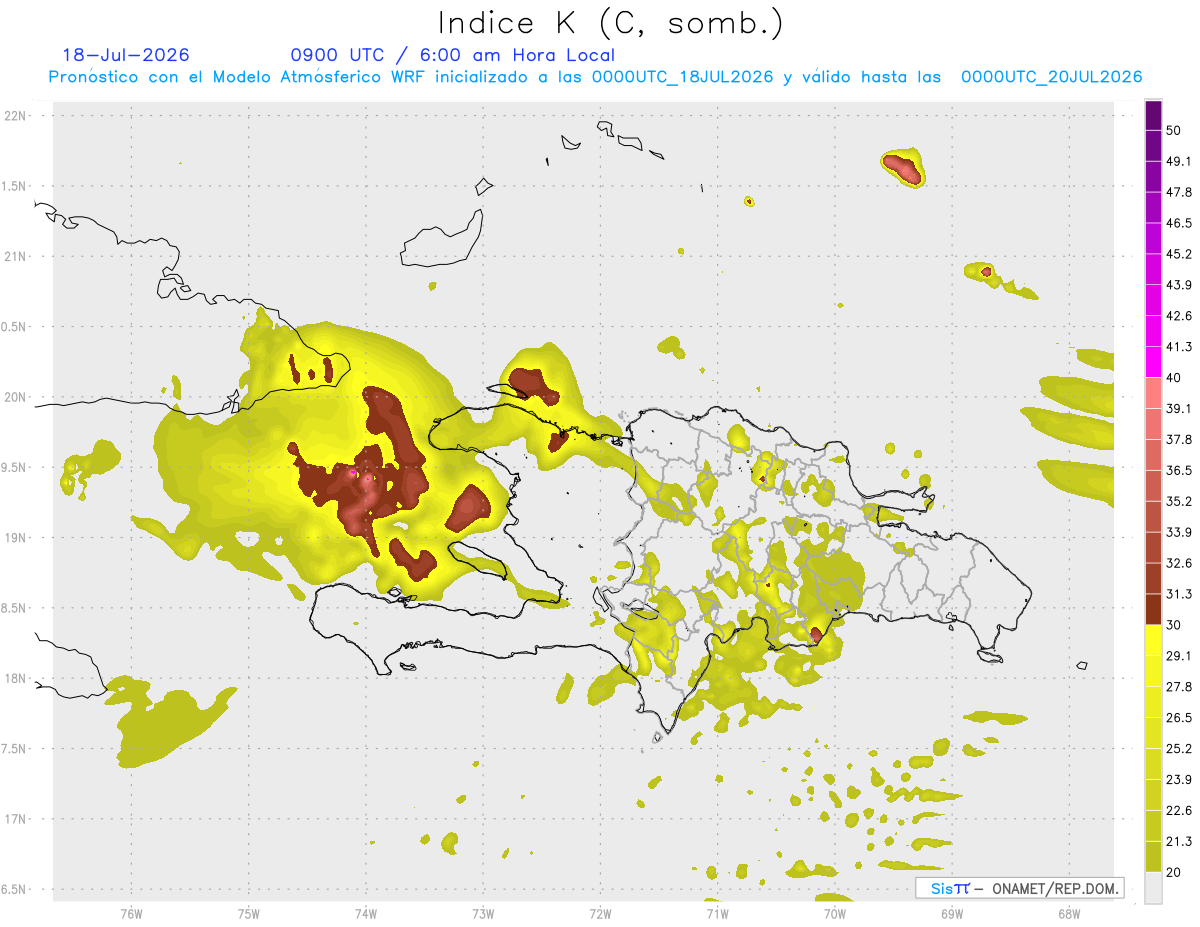Click the bright yellow swatch between 29.1 and 30
Viewport: 1200px width, 927px height.
1153,640
